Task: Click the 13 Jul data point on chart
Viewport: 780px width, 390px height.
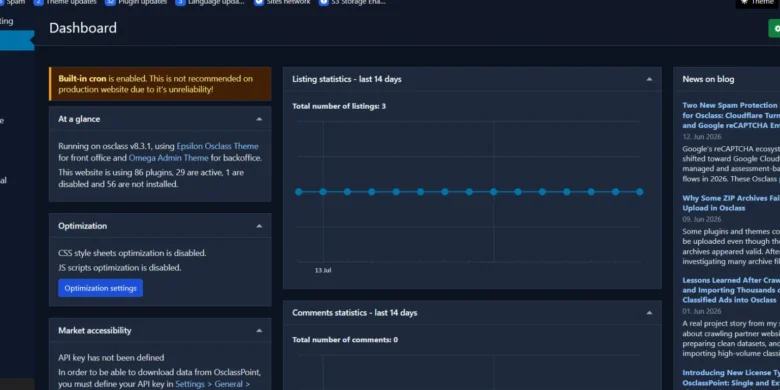Action: [x=323, y=192]
